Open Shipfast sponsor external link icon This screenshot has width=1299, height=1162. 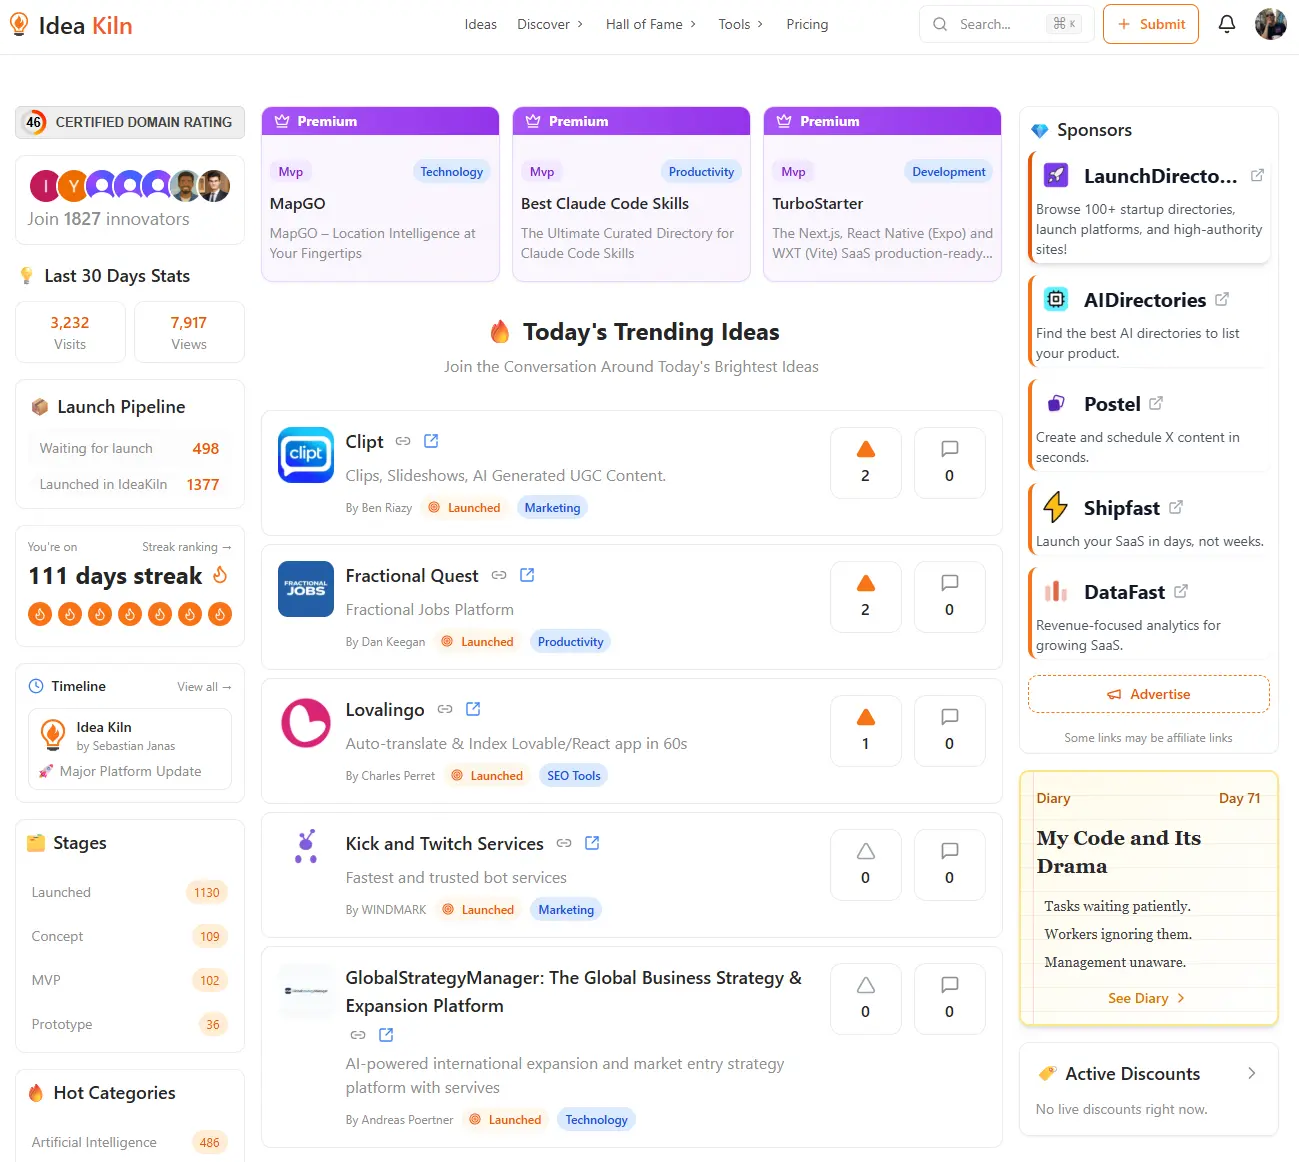(x=1176, y=507)
